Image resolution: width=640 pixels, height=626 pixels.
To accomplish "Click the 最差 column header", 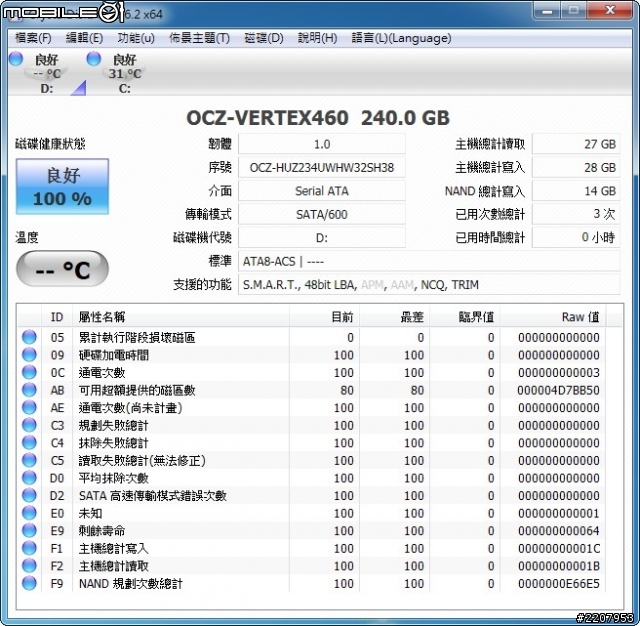I will pos(395,317).
